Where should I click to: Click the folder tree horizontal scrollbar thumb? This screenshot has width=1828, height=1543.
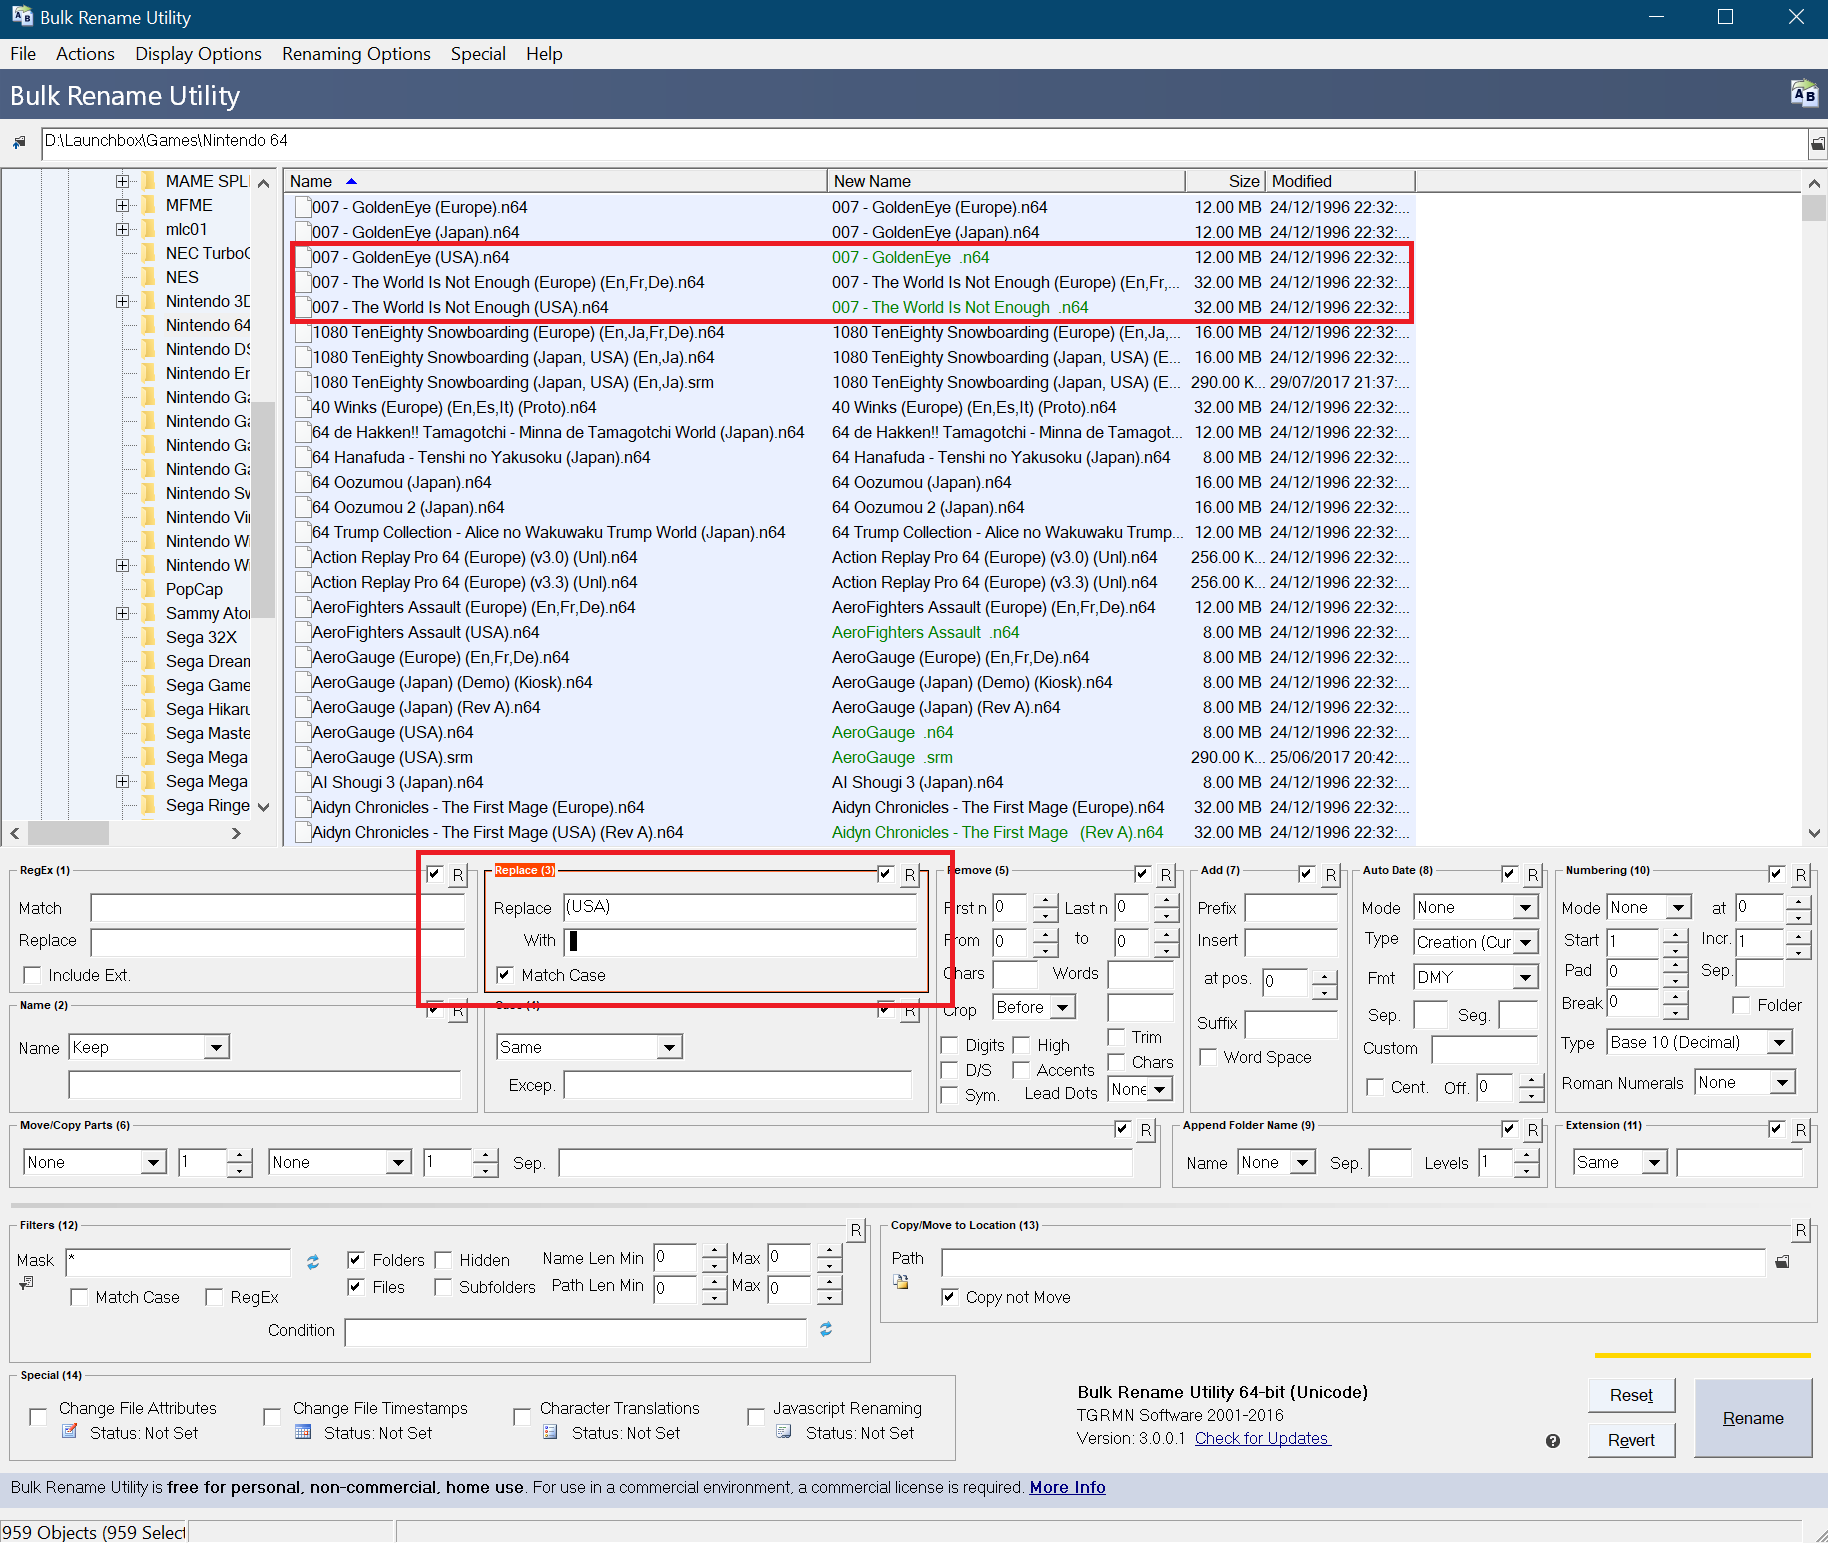68,833
